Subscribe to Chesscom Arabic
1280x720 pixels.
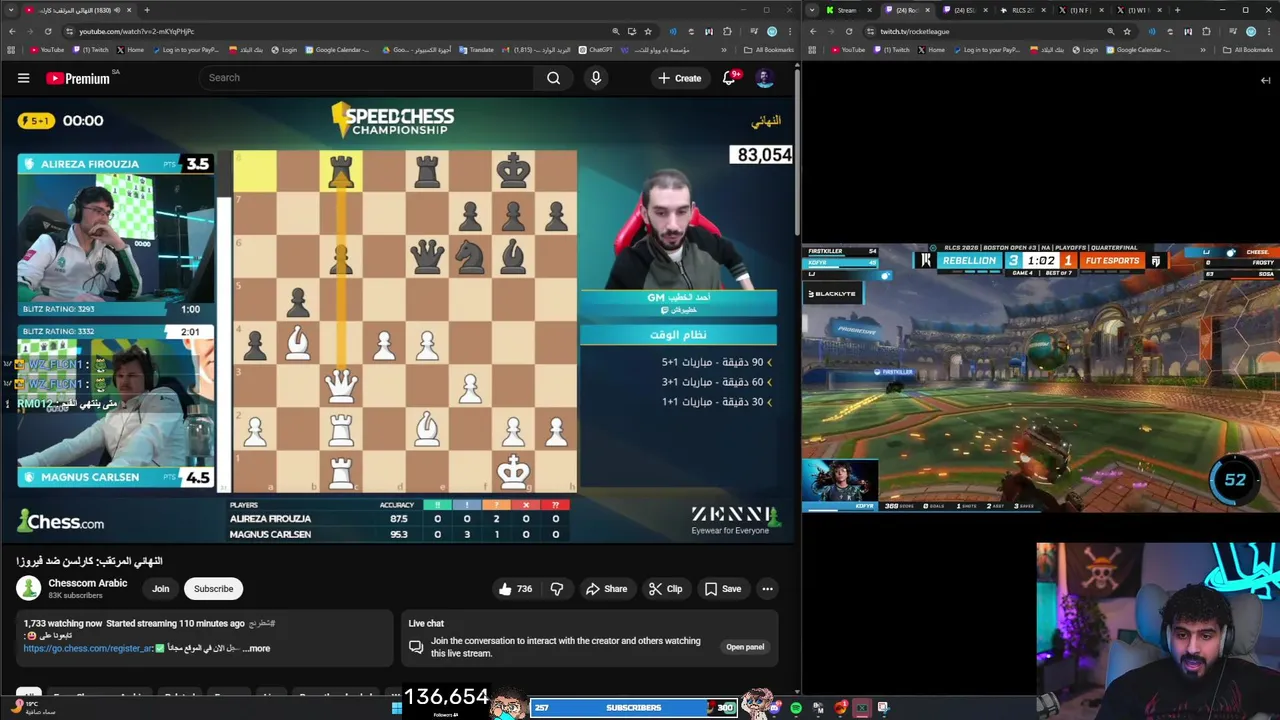(x=213, y=589)
